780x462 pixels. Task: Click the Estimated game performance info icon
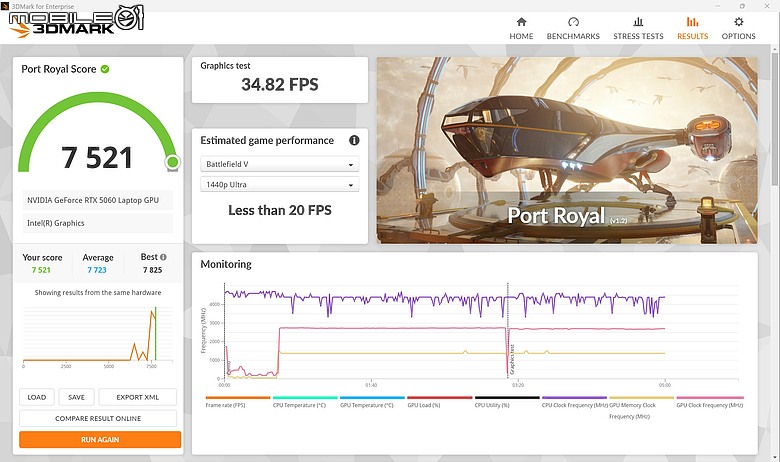354,140
